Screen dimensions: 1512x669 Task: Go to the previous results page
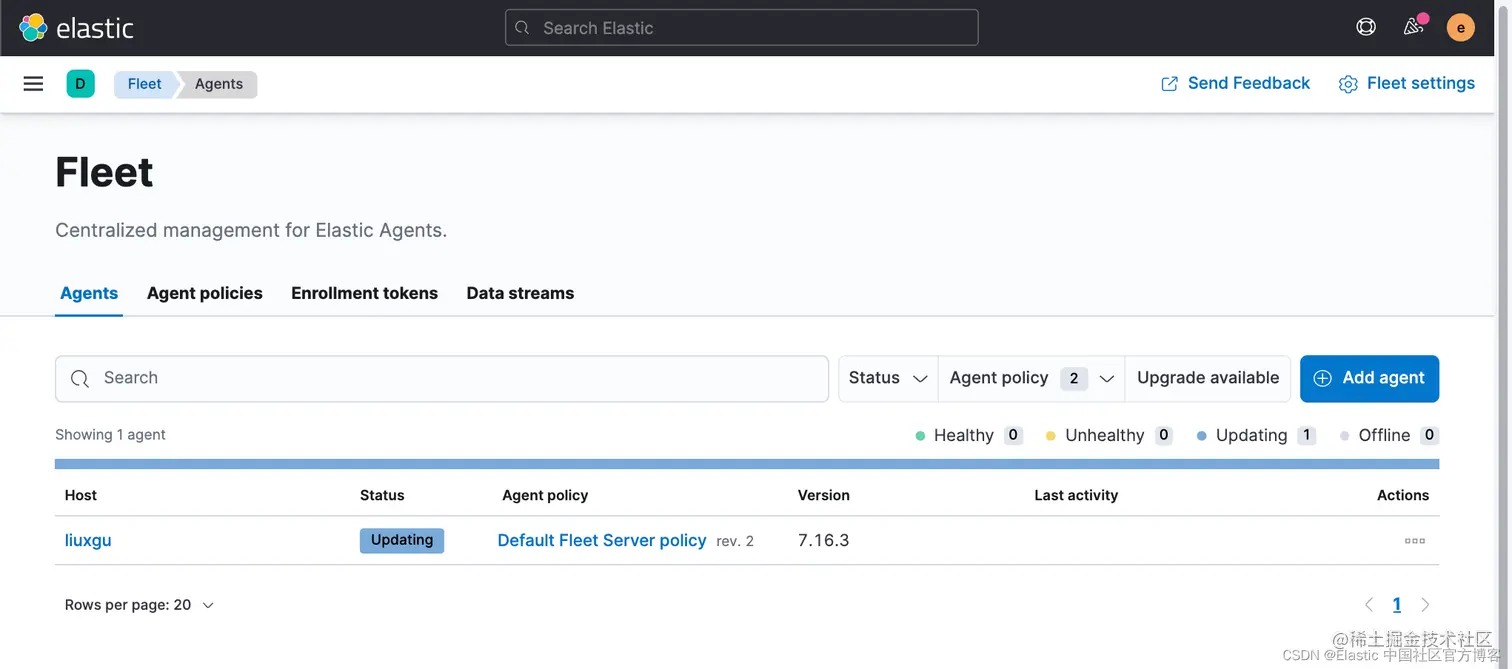pos(1369,605)
